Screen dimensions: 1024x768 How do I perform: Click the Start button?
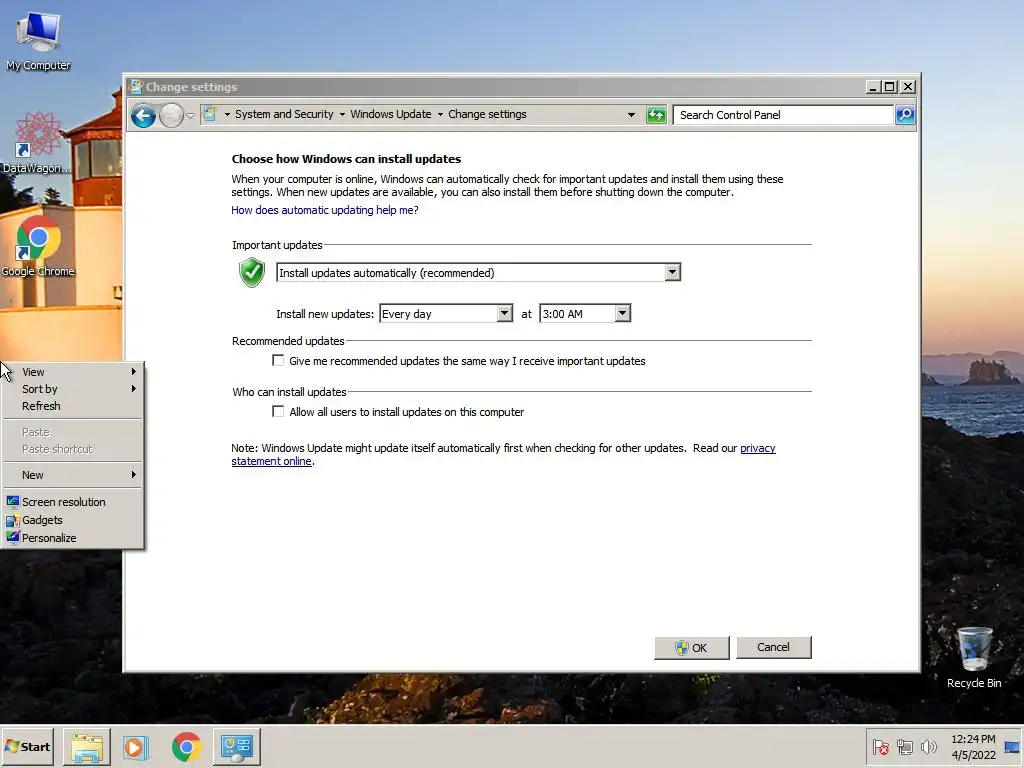tap(27, 746)
